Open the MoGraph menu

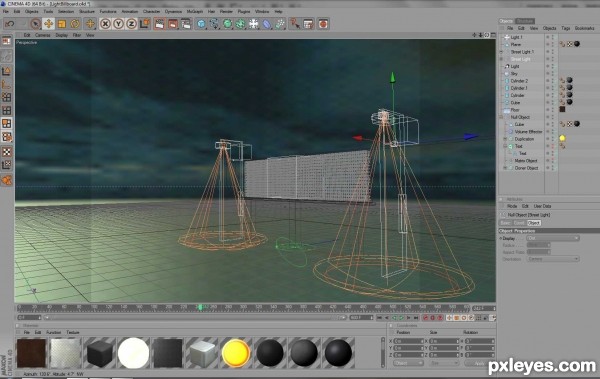click(x=194, y=11)
